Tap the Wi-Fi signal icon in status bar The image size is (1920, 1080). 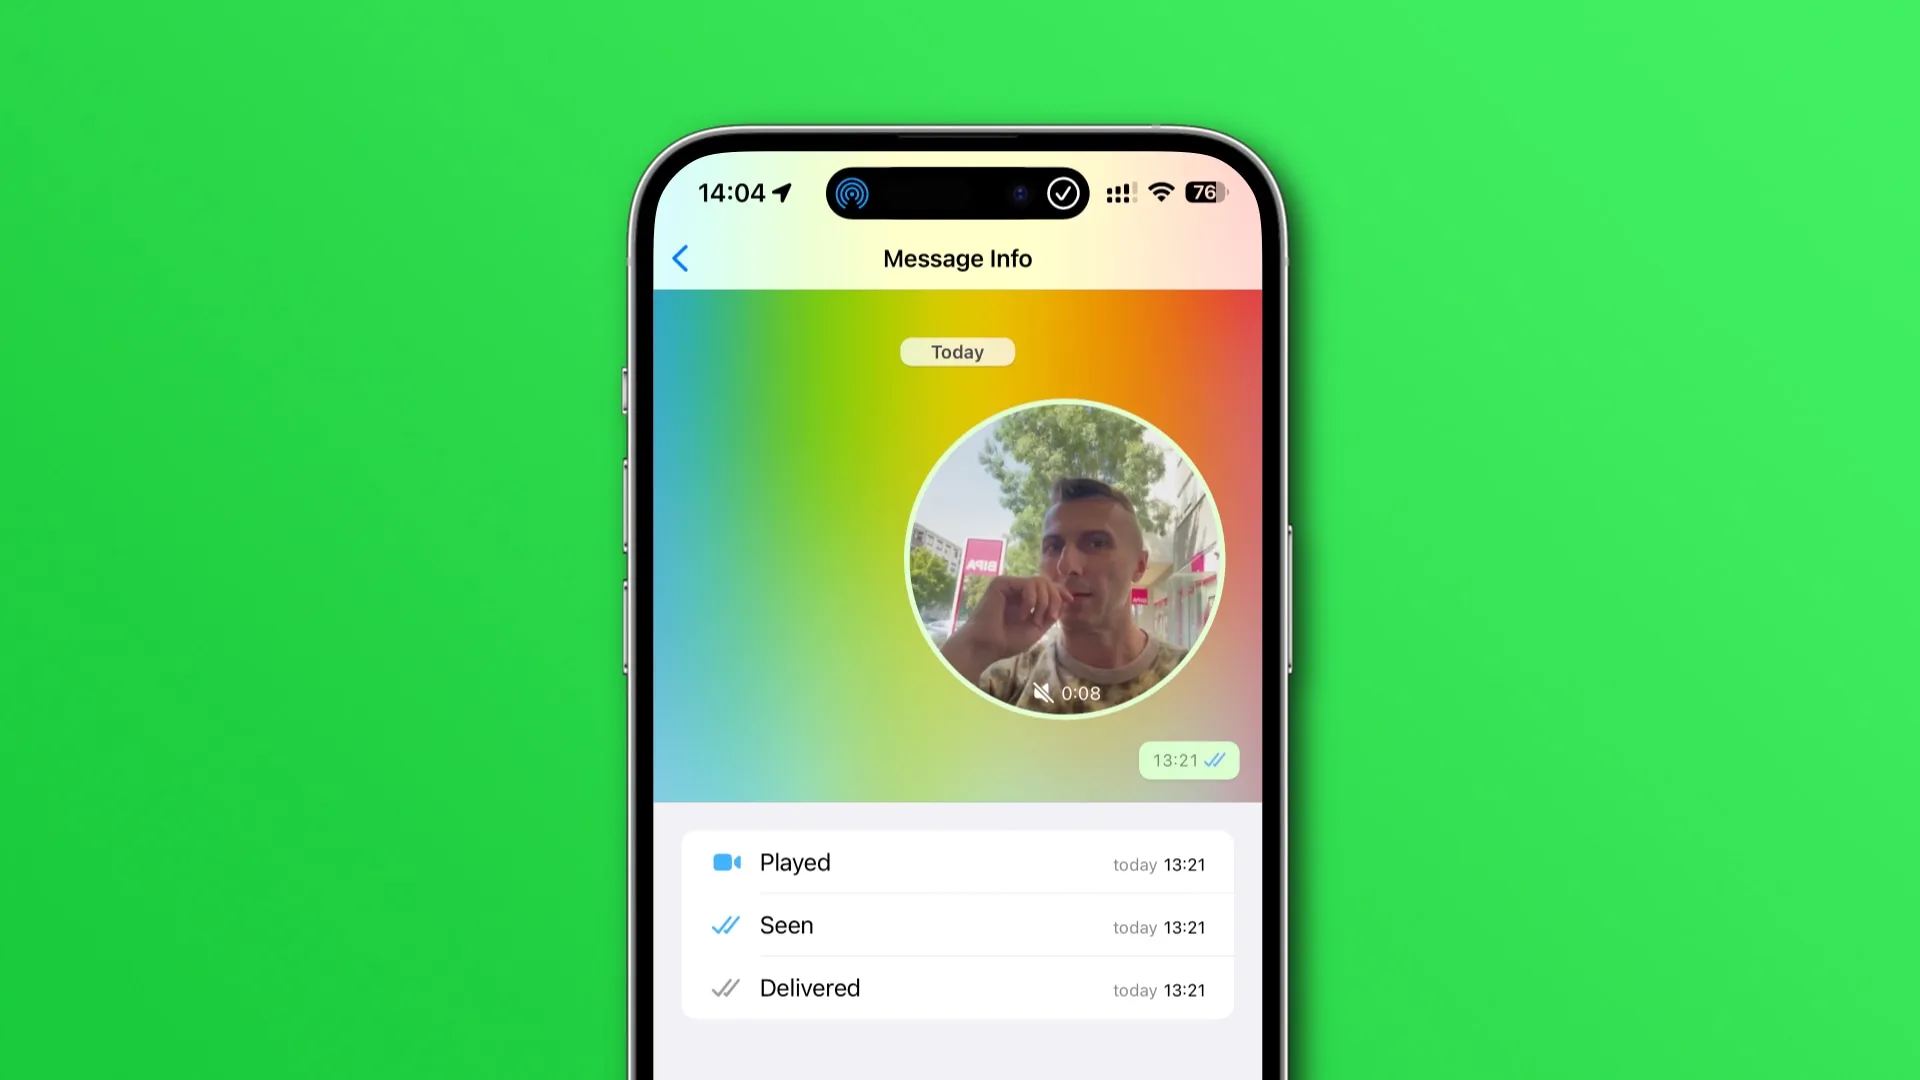tap(1159, 193)
